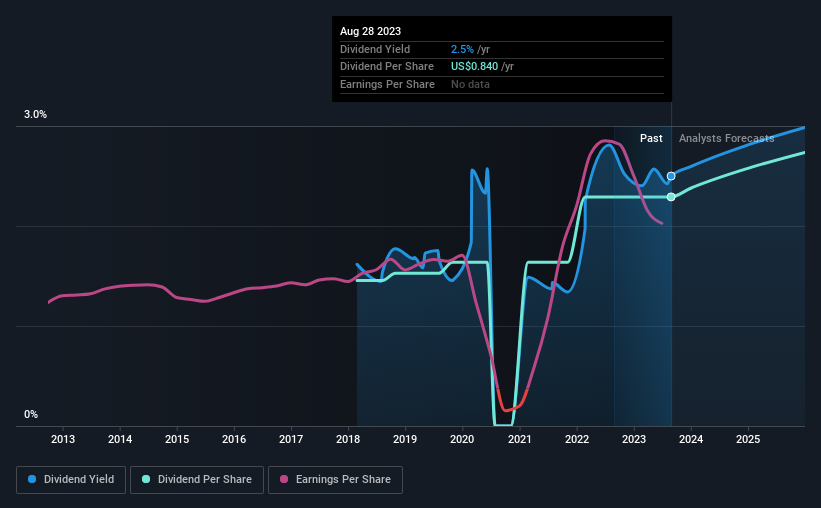Click the red negative earnings line segment
Viewport: 821px width, 508px height.
509,408
